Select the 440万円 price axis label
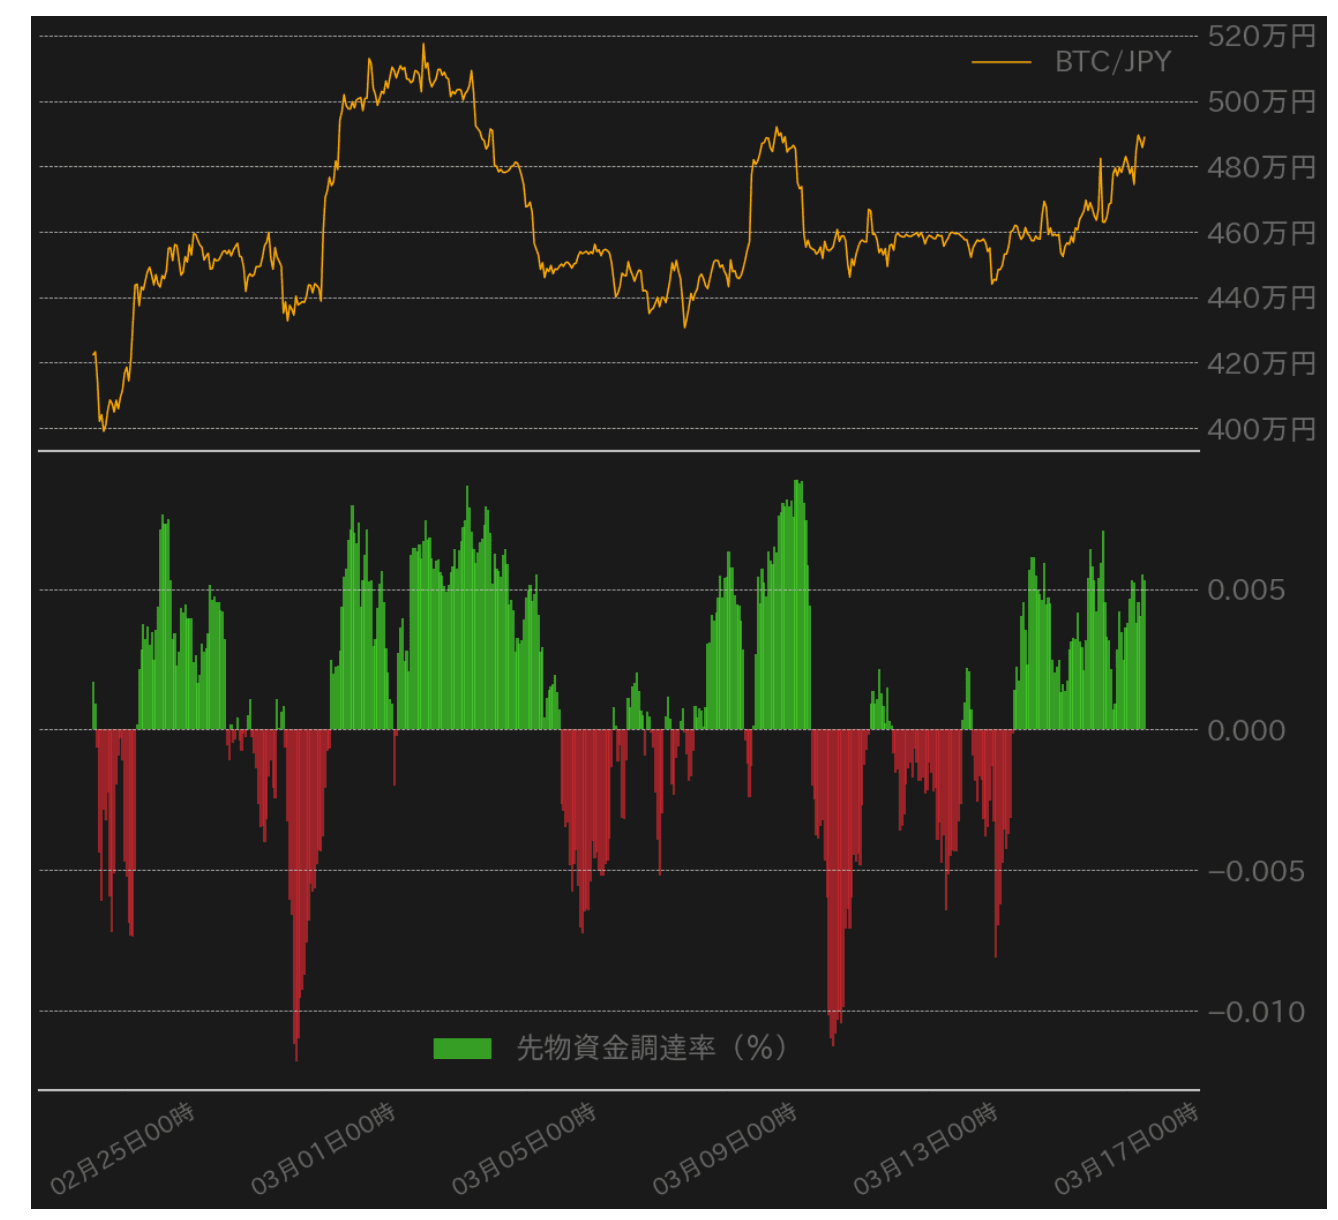 1260,298
